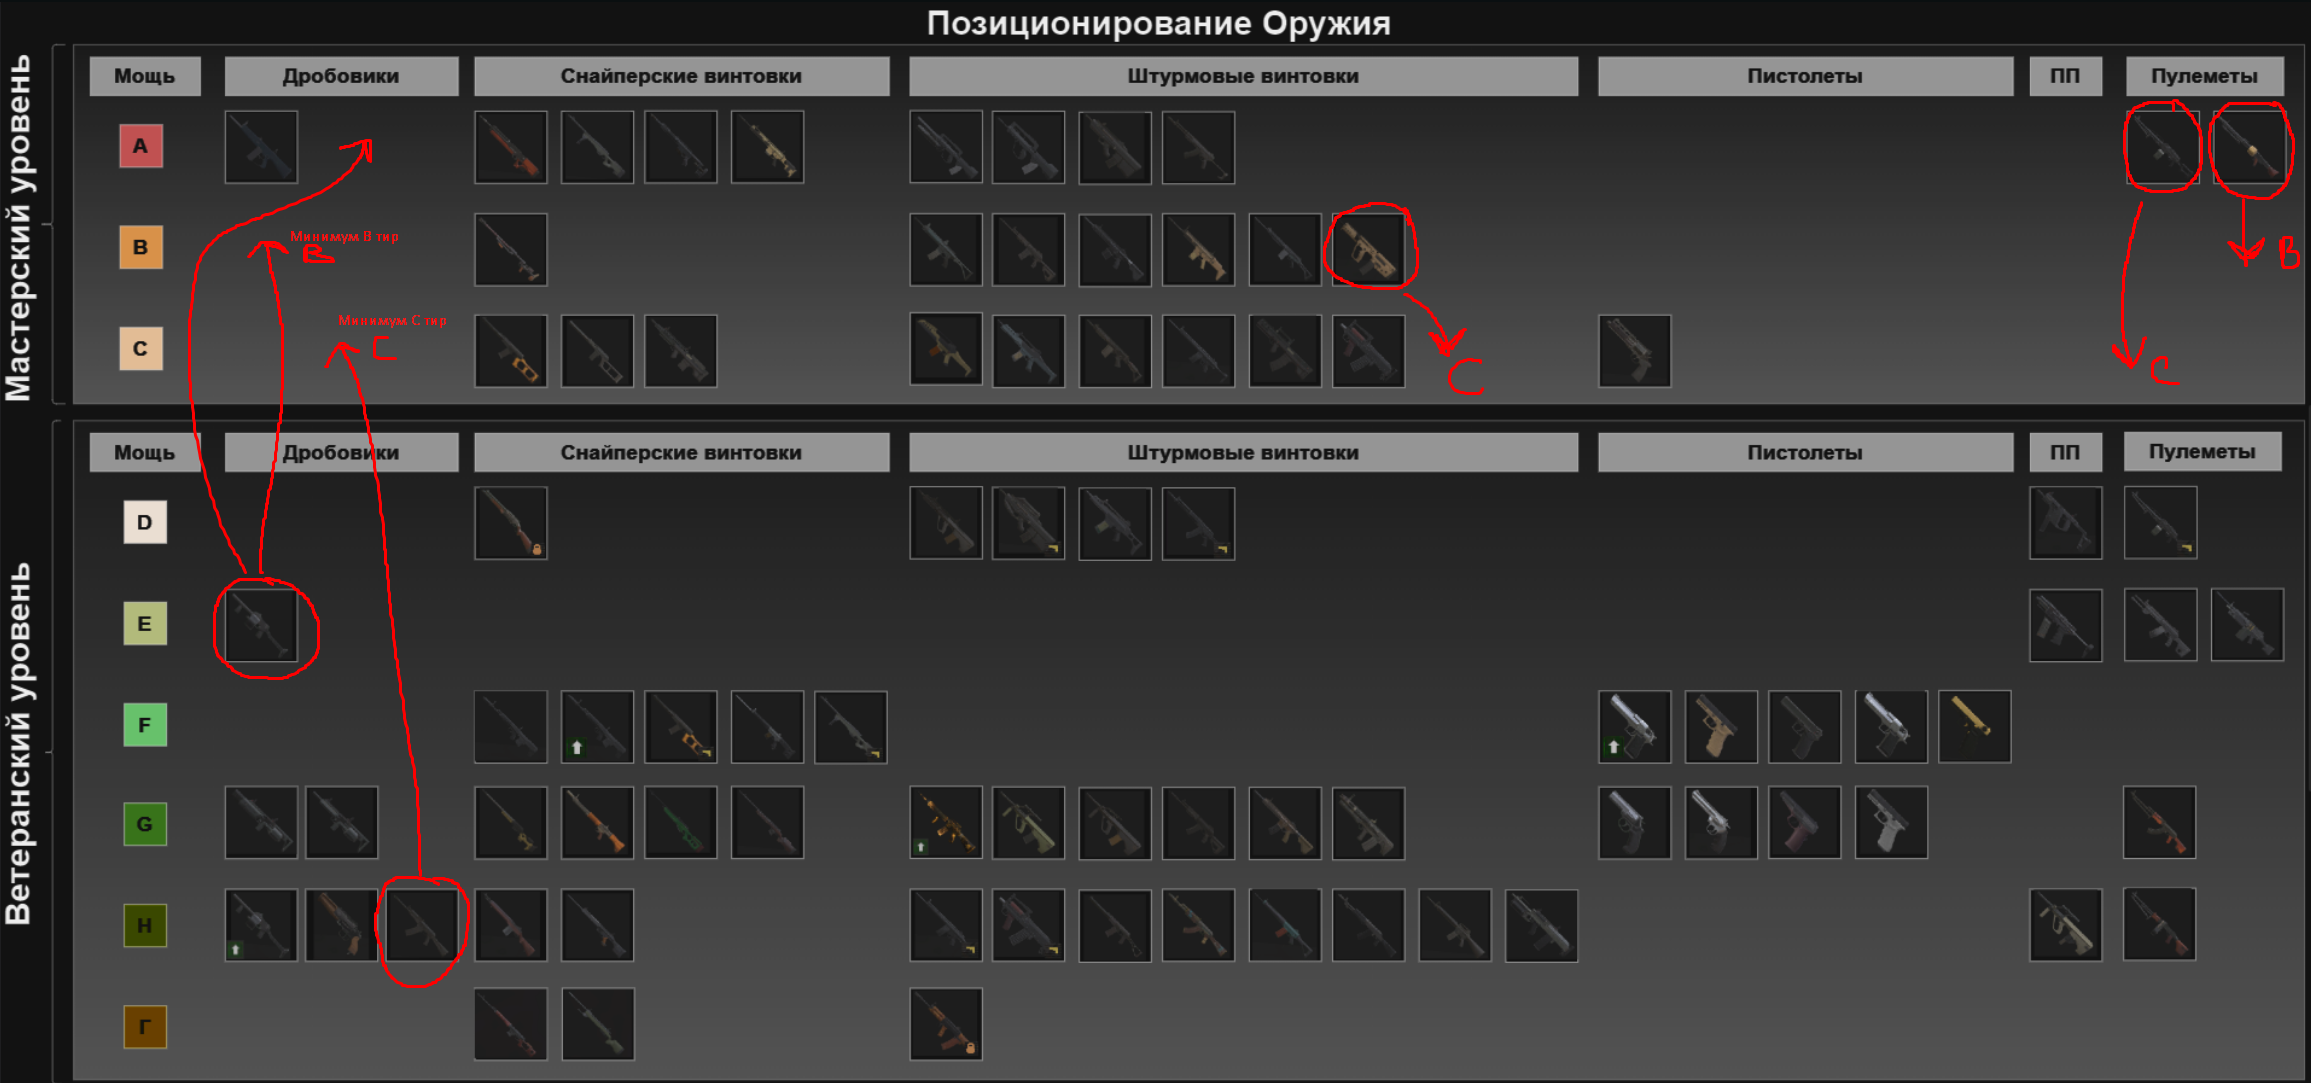The width and height of the screenshot is (2311, 1083).
Task: Click the circled tan rifle in tier B
Action: 1368,249
